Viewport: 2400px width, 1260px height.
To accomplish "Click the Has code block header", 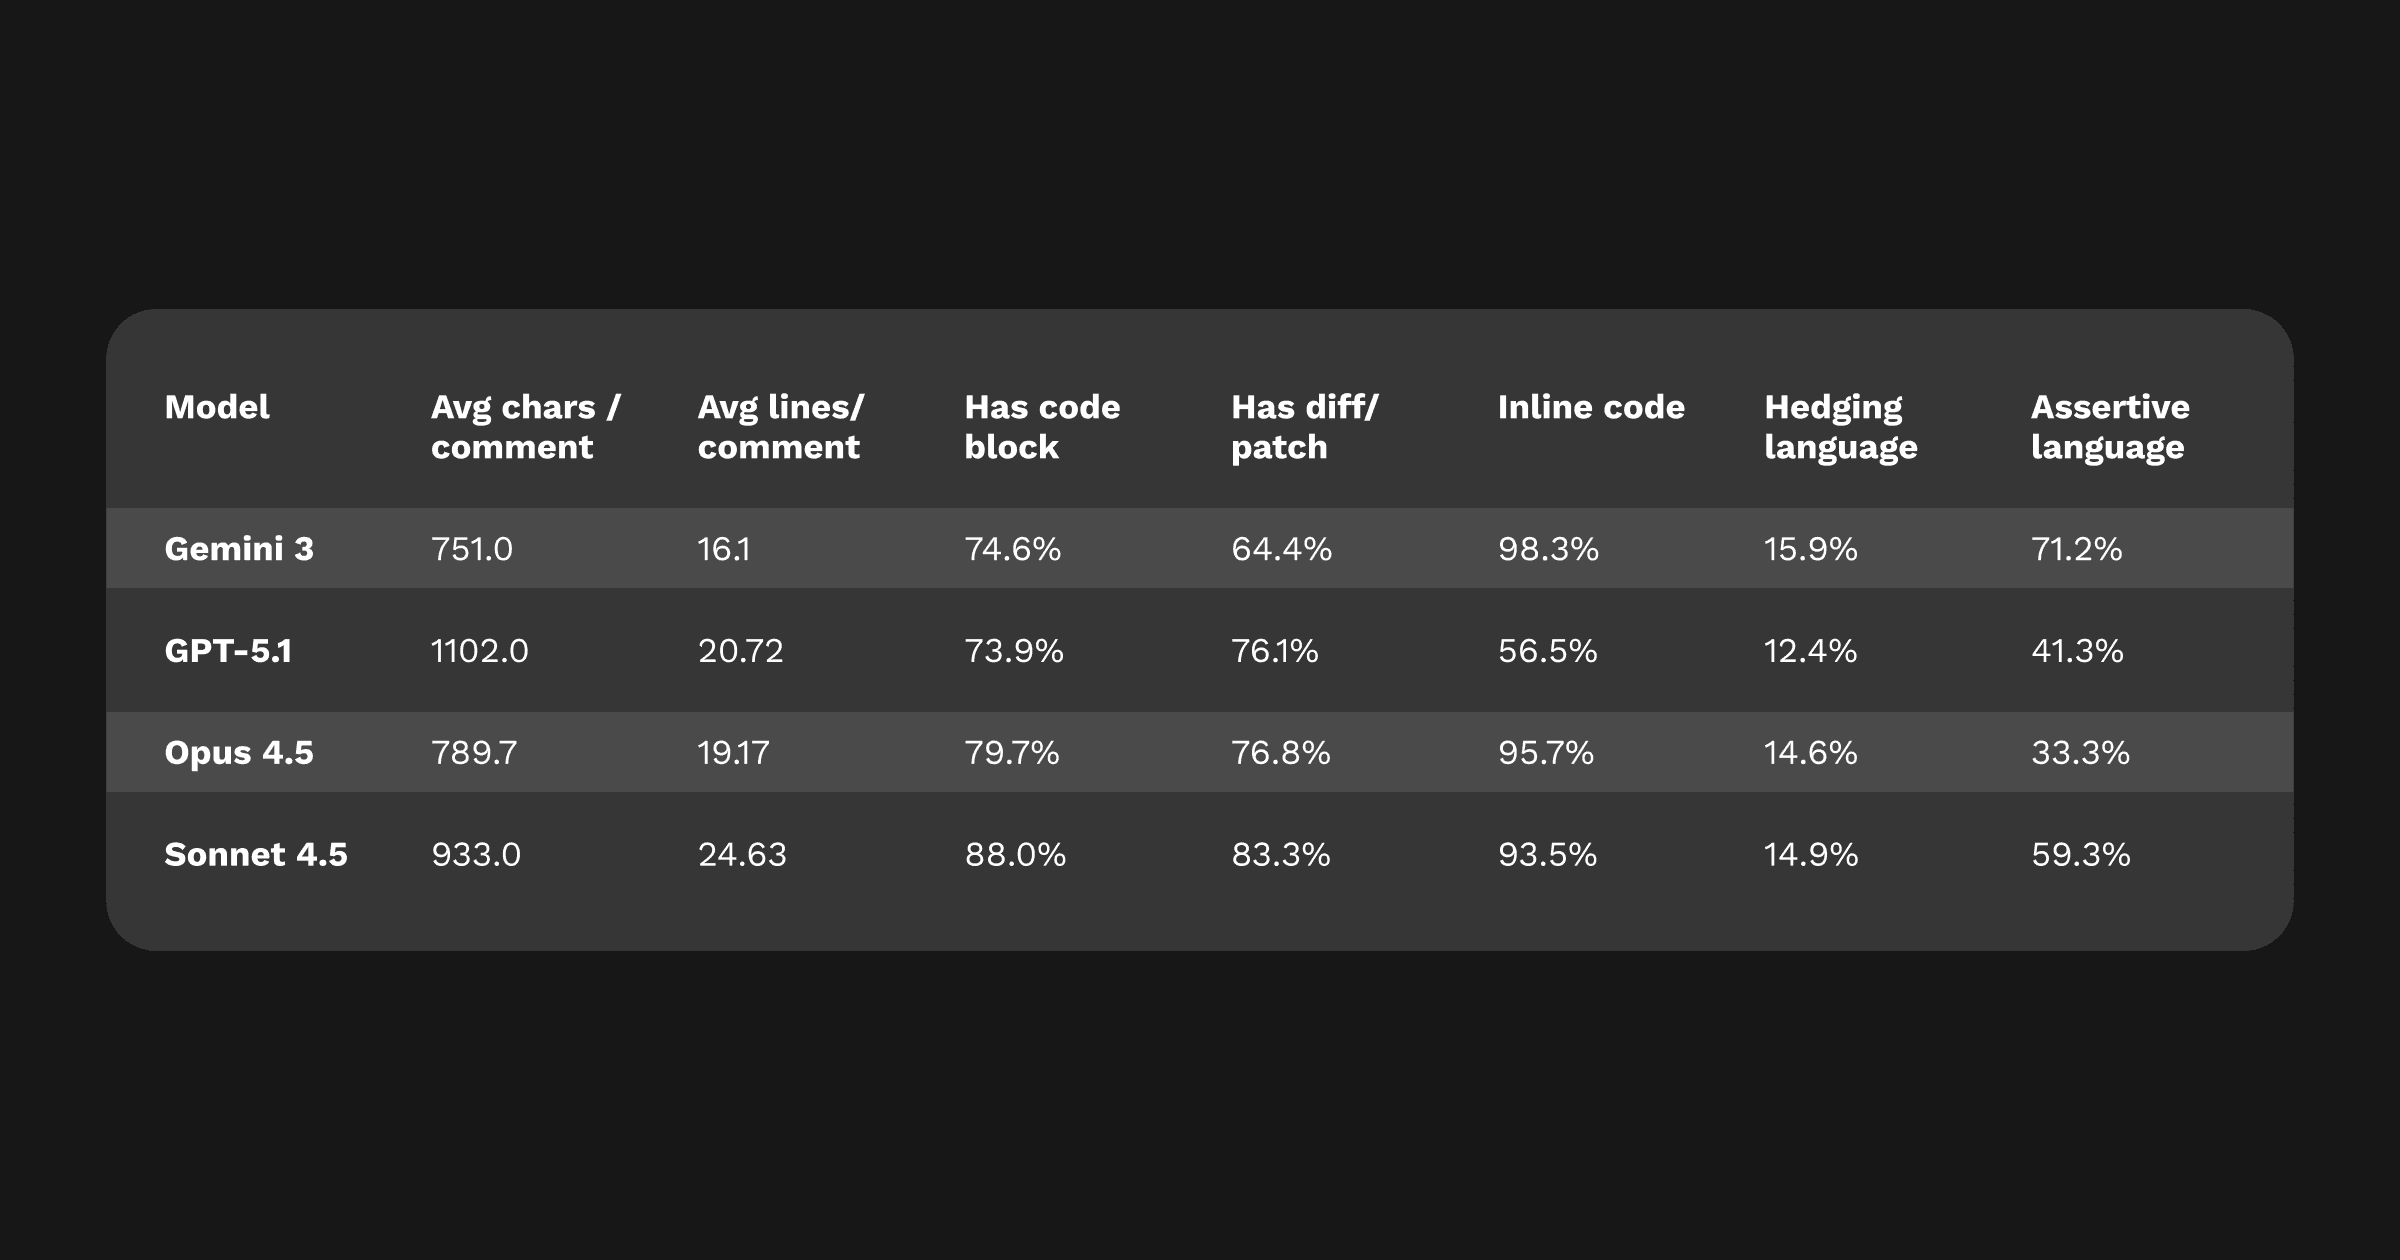I will [1042, 427].
